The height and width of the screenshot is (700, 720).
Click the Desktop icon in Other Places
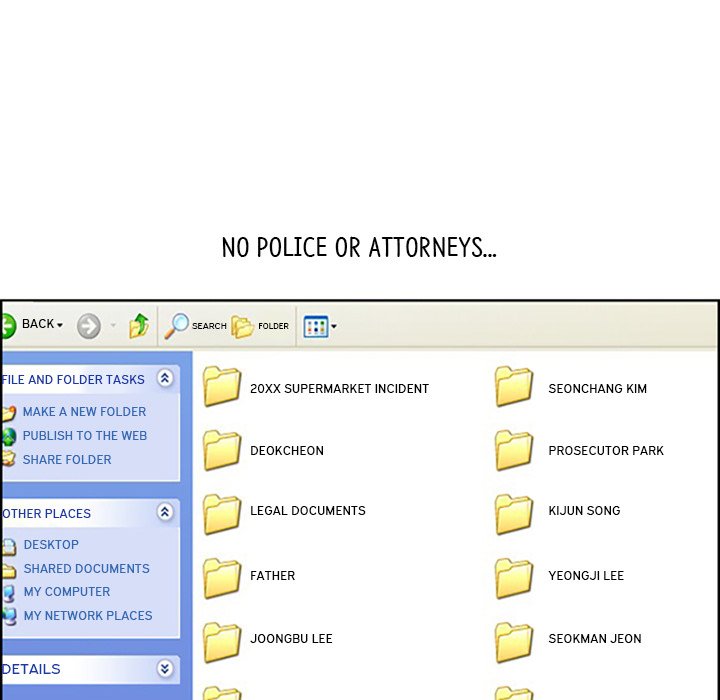(x=9, y=546)
